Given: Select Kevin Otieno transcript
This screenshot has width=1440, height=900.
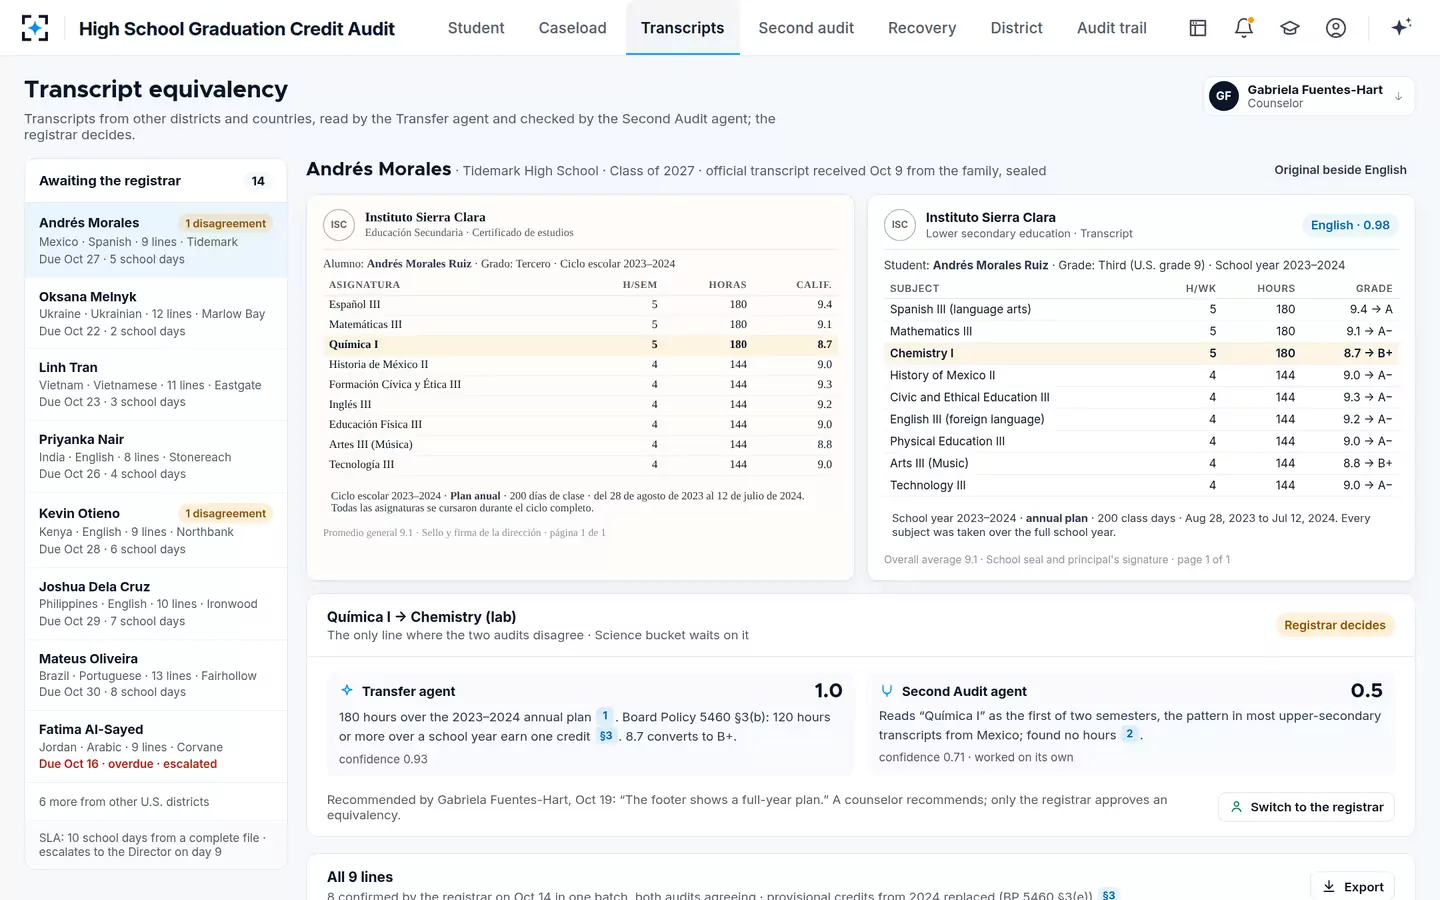Looking at the screenshot, I should tap(156, 530).
